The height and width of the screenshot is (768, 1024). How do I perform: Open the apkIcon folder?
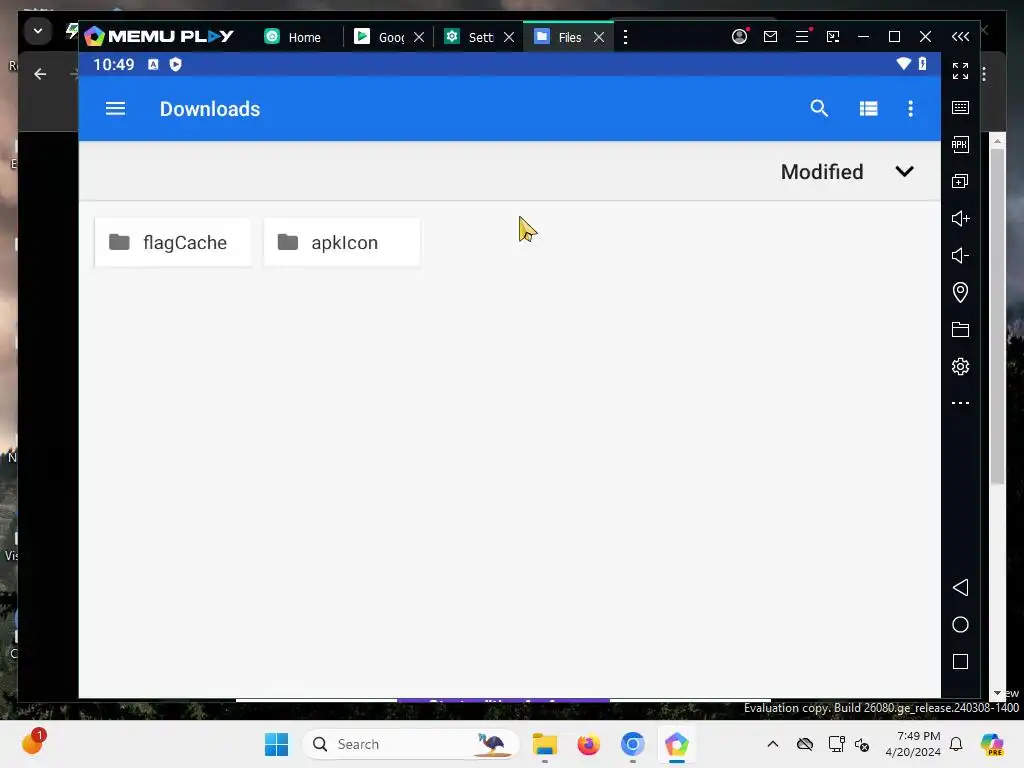(342, 242)
